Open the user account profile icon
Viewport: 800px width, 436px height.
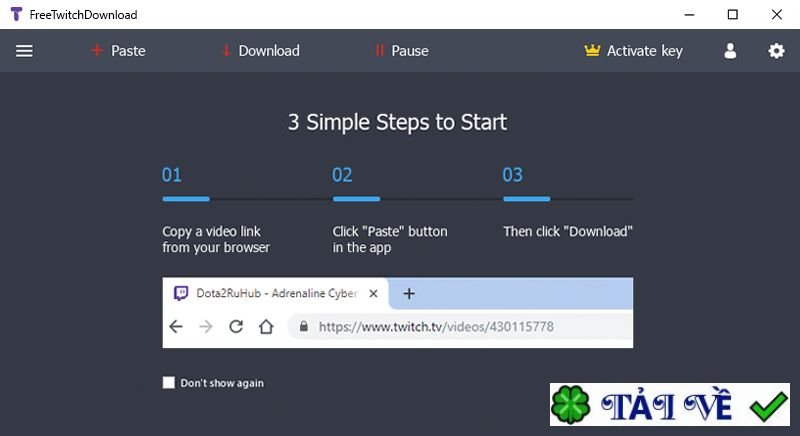click(730, 51)
